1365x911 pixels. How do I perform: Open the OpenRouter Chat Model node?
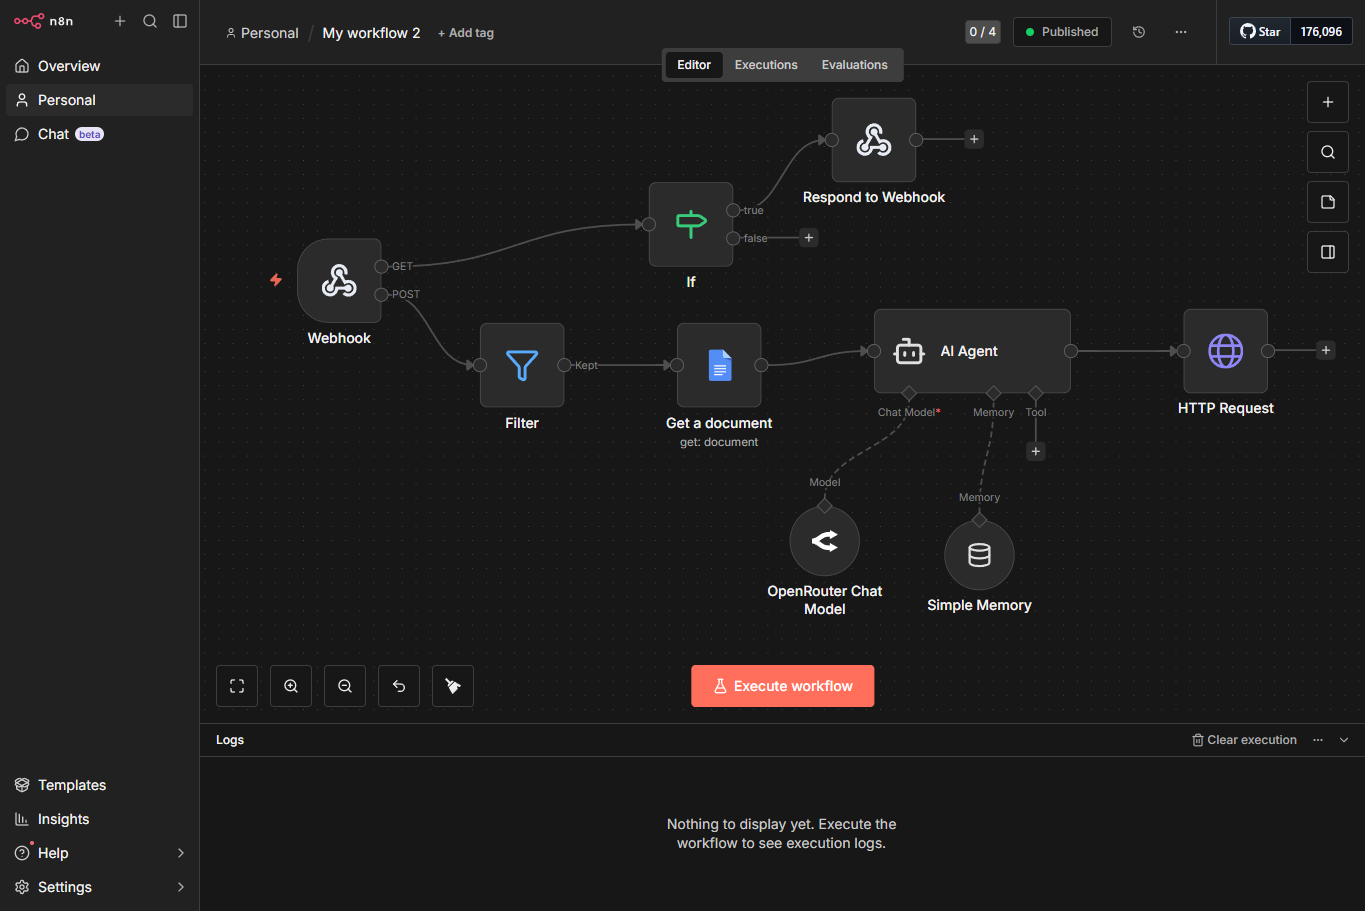click(x=824, y=541)
